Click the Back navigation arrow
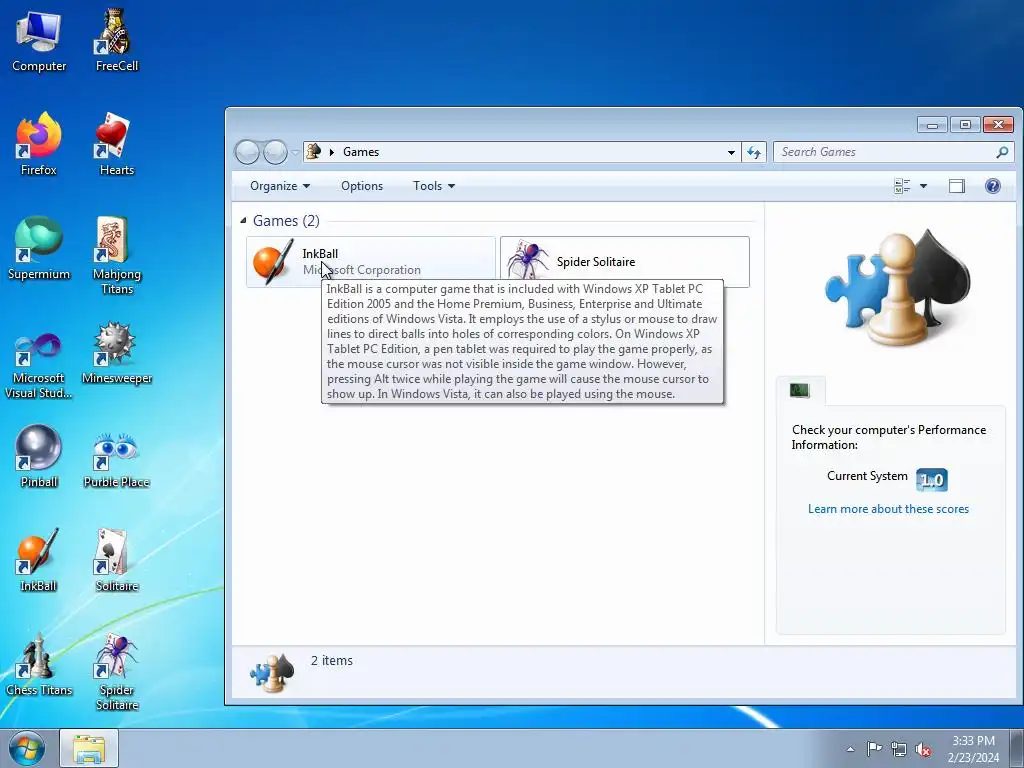Viewport: 1024px width, 768px height. coord(248,152)
